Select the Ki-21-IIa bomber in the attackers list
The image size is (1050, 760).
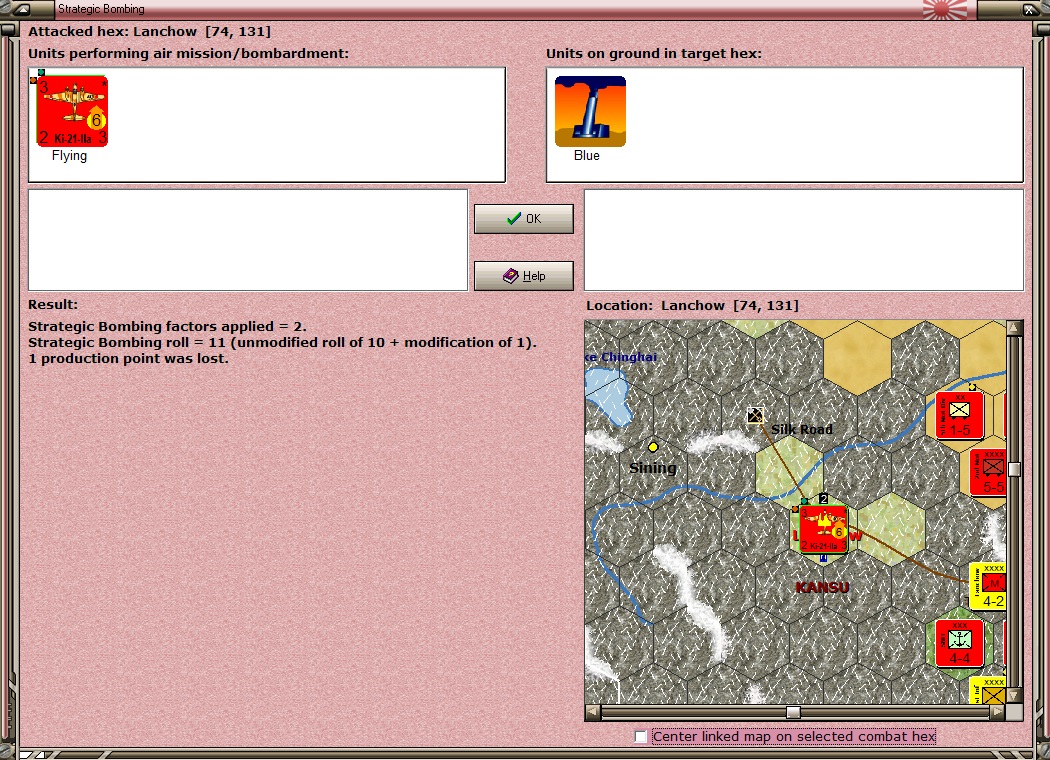point(72,111)
